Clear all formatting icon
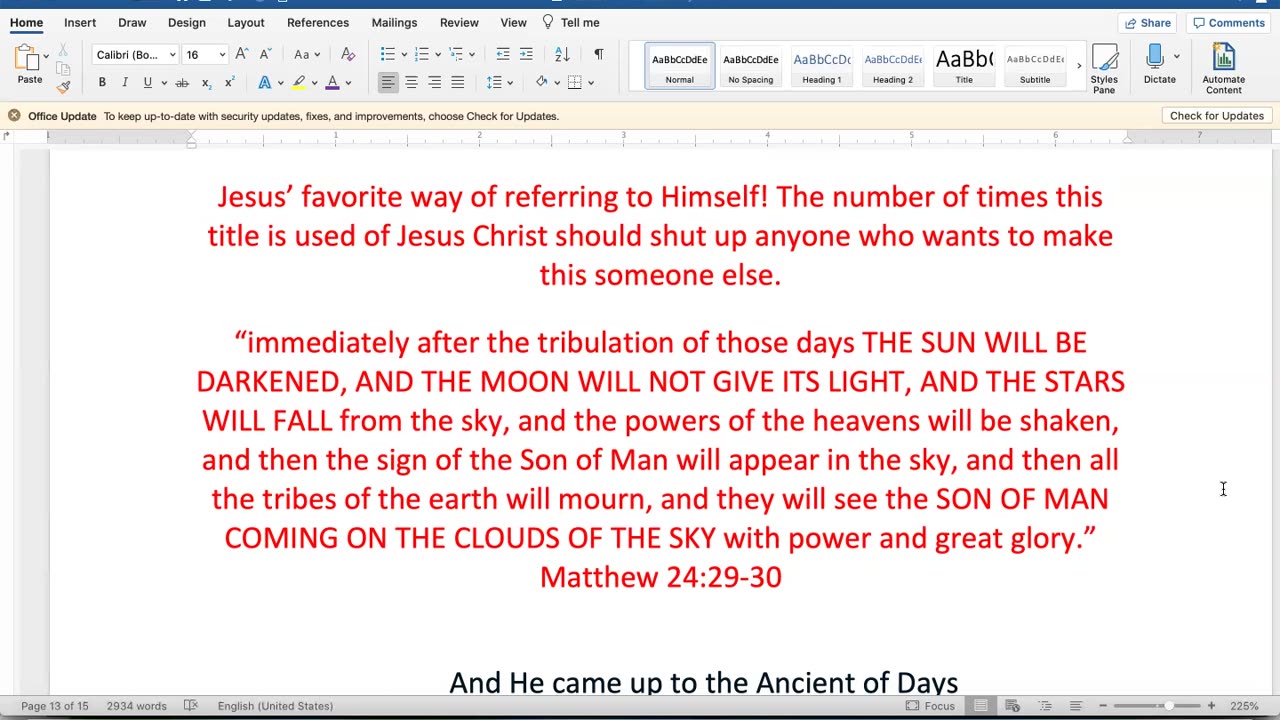This screenshot has width=1280, height=720. [x=348, y=54]
